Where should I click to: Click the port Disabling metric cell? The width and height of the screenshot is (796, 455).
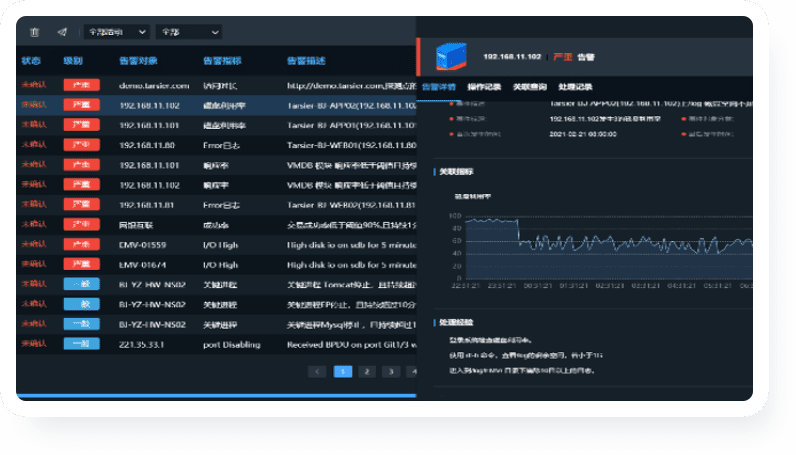(x=232, y=344)
